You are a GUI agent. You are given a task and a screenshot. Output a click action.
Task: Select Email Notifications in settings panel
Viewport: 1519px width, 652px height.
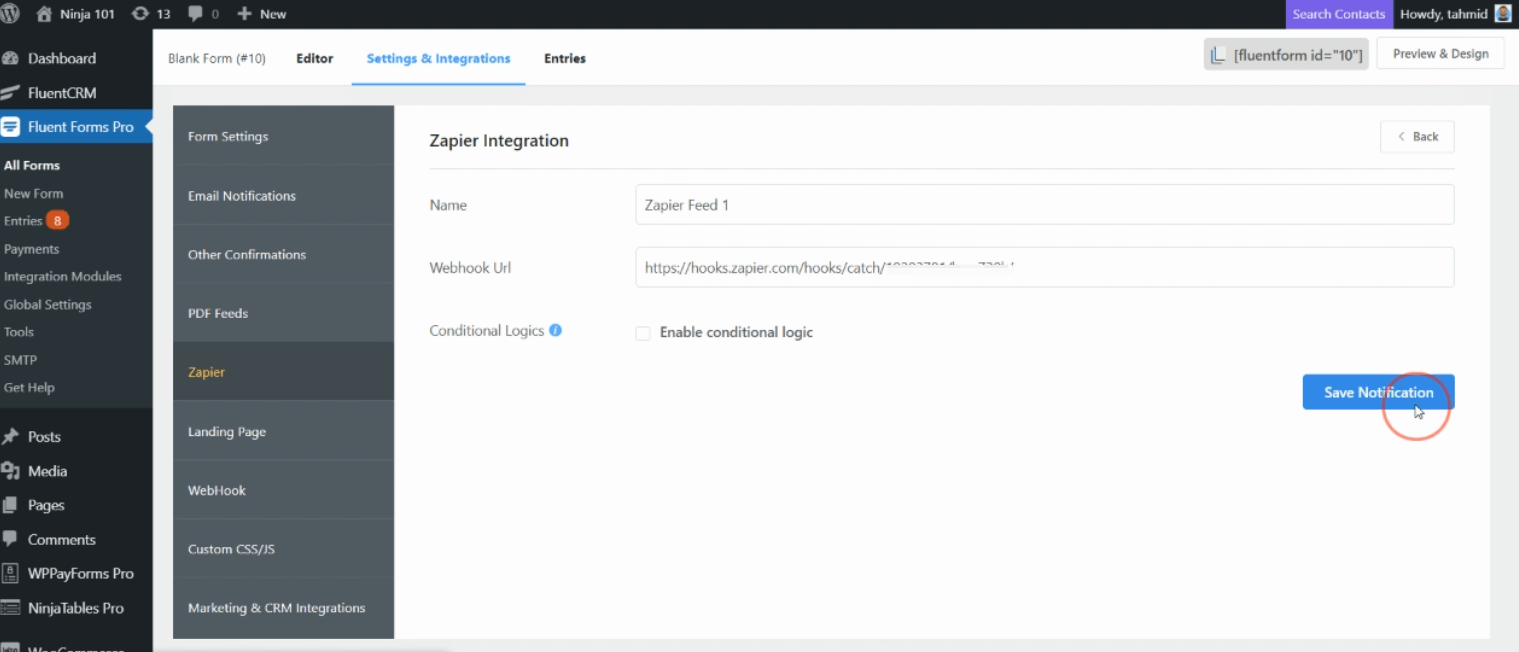point(241,195)
